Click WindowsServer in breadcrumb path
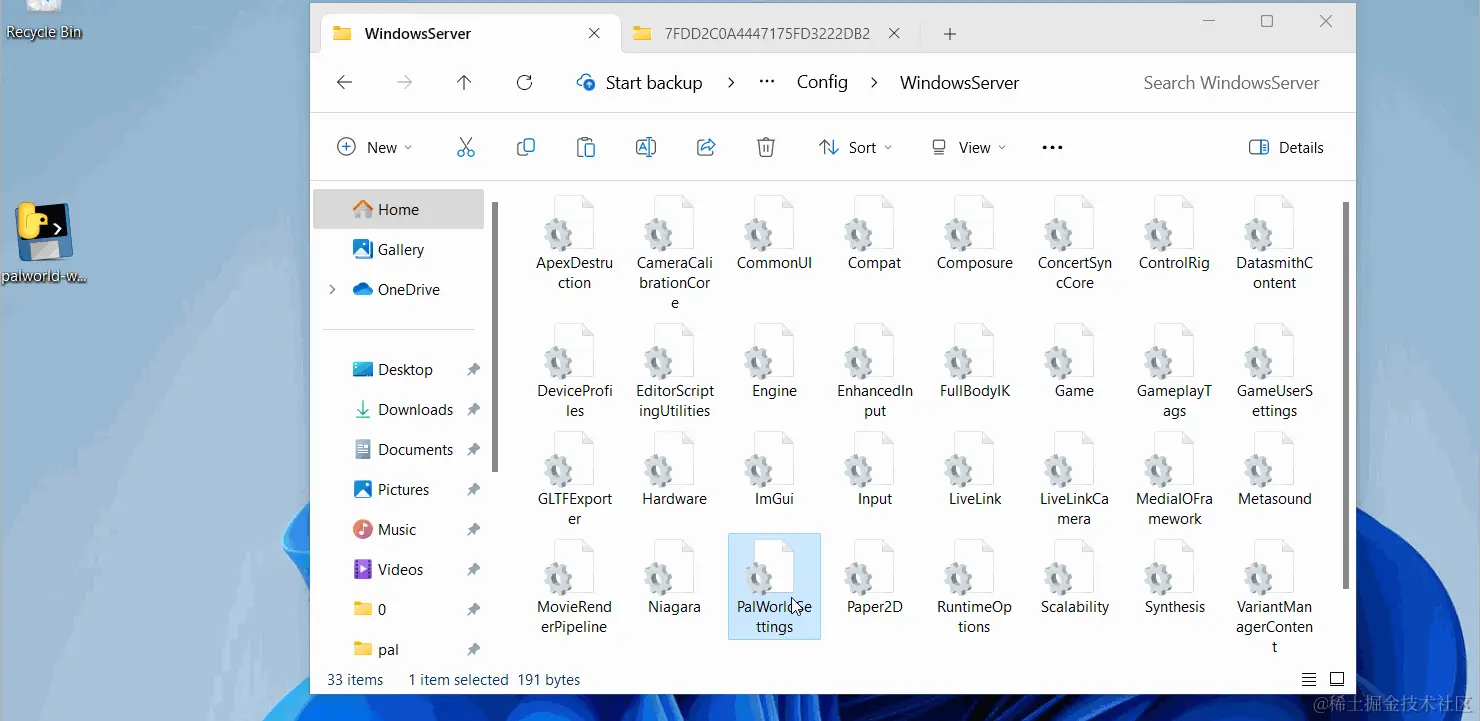This screenshot has width=1480, height=721. [959, 83]
